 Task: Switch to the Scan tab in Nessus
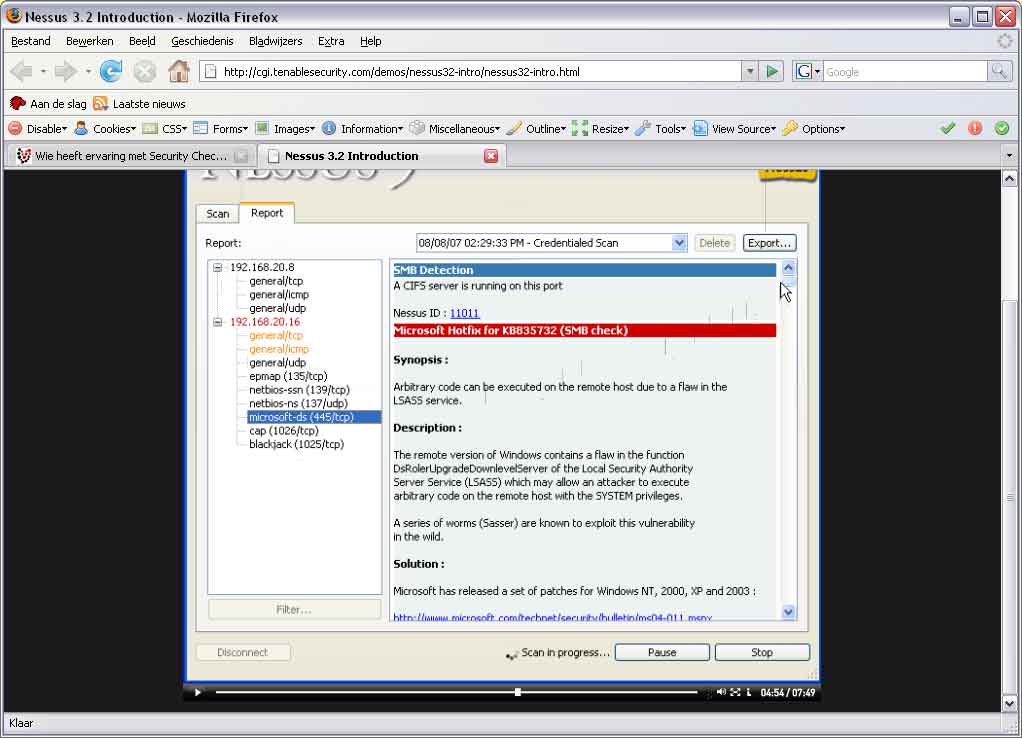coord(218,214)
